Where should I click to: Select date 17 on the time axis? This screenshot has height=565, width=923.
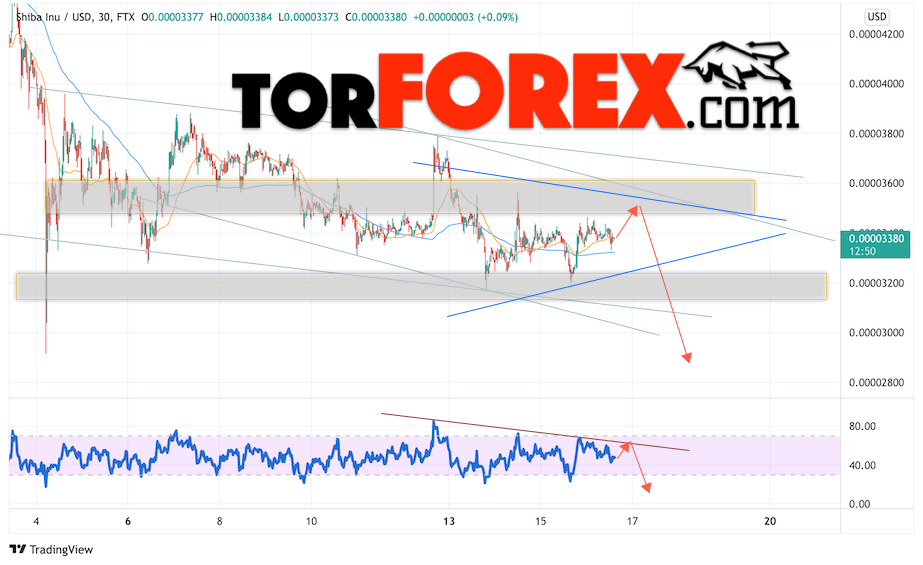click(632, 521)
